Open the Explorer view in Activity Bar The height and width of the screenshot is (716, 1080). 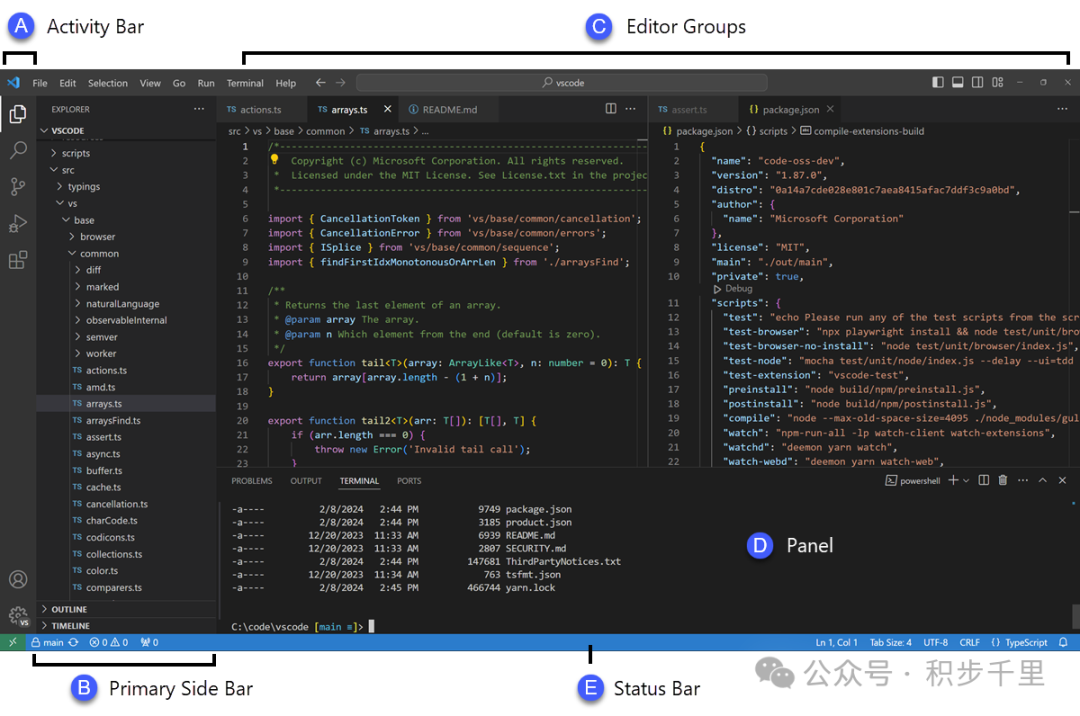pos(18,114)
